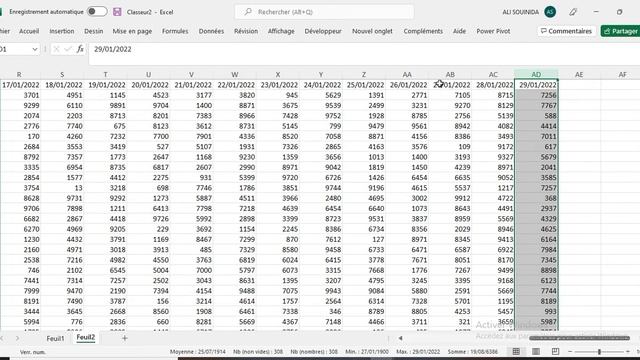Click cell containing 25/01/2022
The height and width of the screenshot is (360, 640).
[364, 85]
